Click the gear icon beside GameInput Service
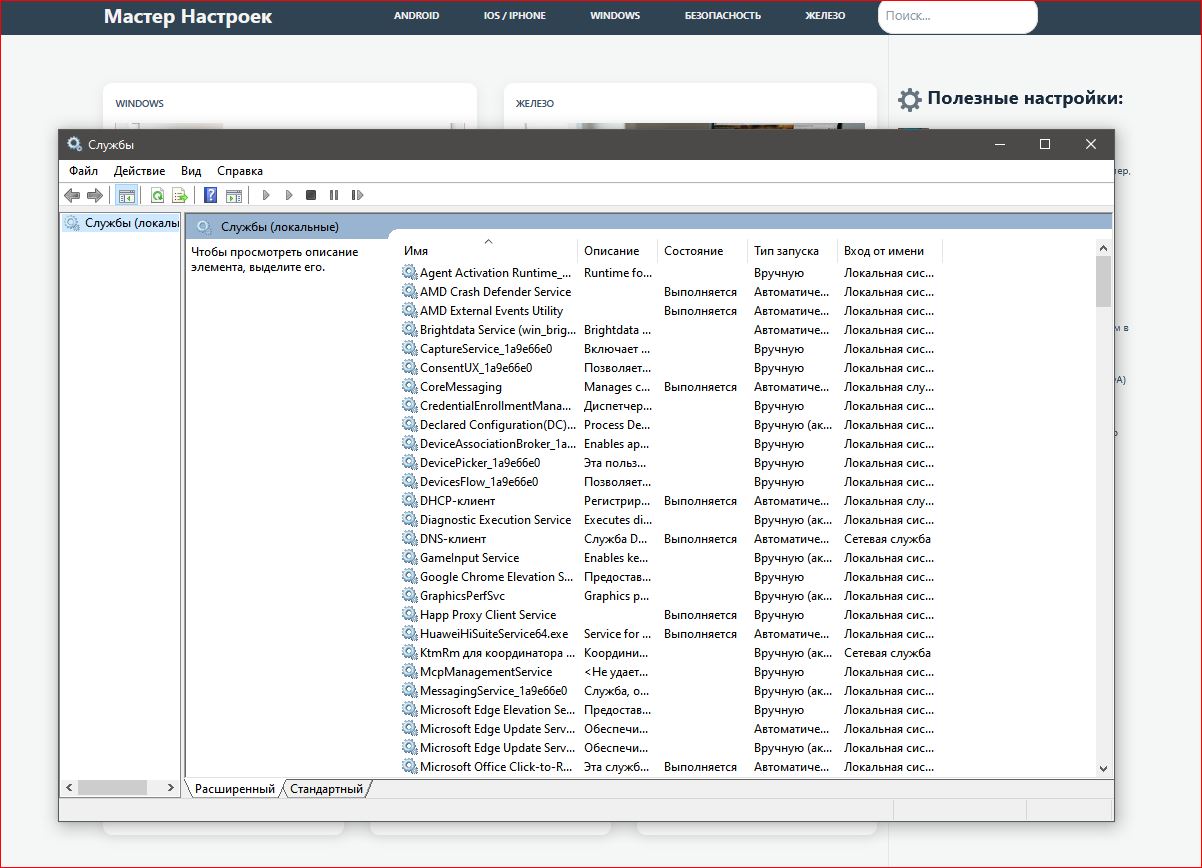The image size is (1202, 868). point(410,558)
